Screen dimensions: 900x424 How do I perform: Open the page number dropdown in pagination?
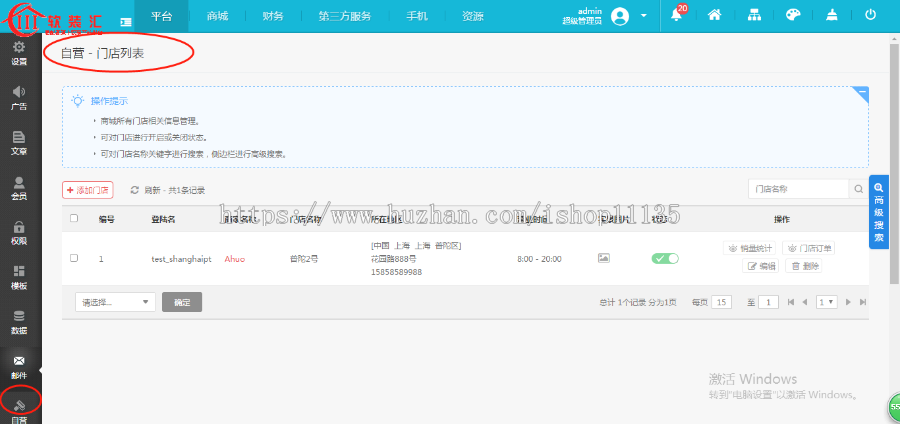click(827, 302)
